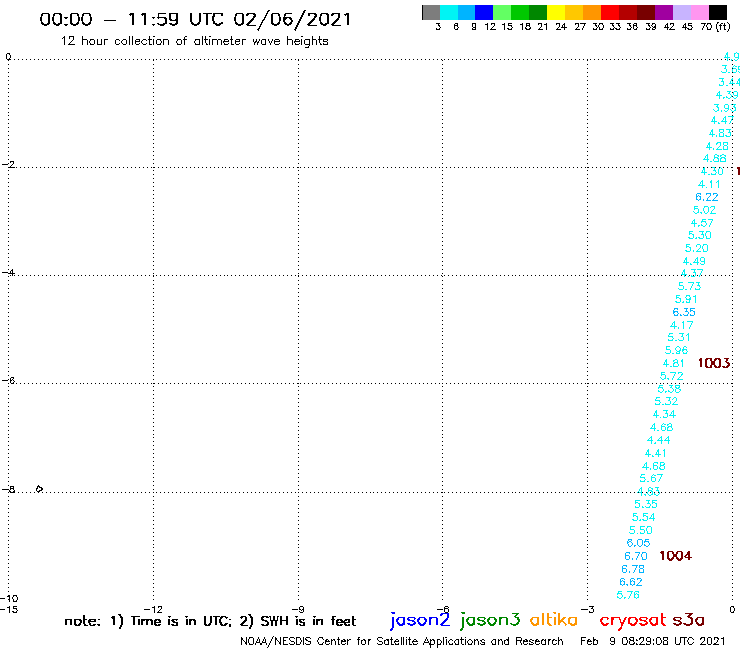Click the 4.47 wave height value

[723, 121]
